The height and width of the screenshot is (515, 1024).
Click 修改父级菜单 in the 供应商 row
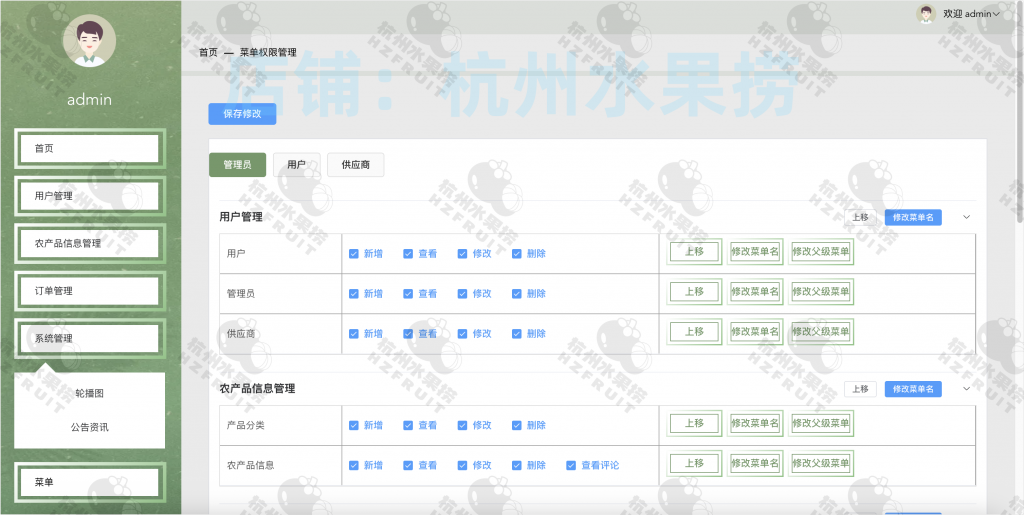(821, 332)
